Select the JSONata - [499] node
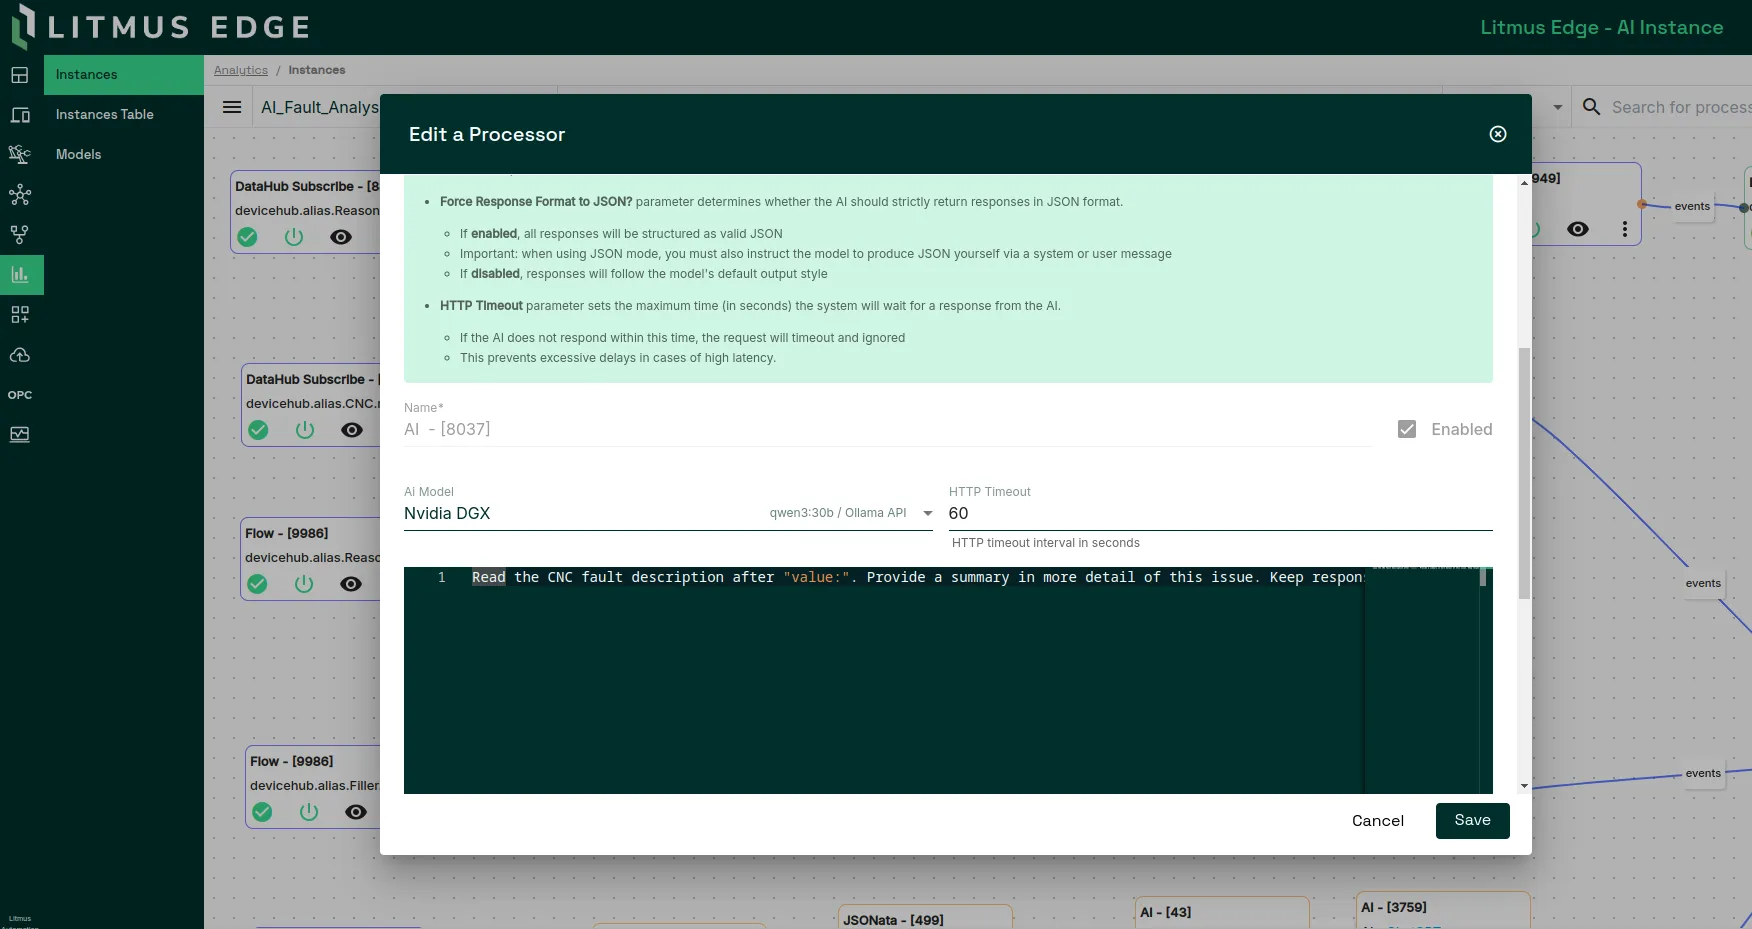 click(925, 918)
